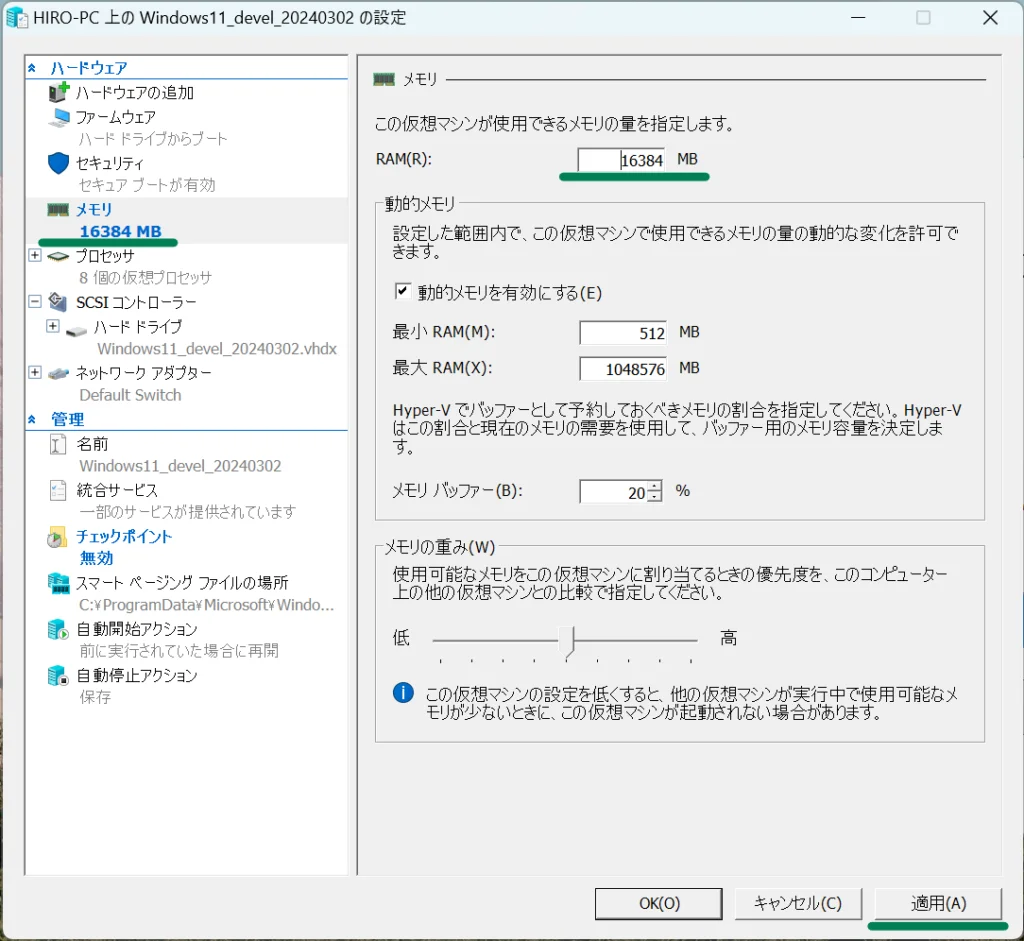Click the Maximum RAM (最大 RAM) input field

622,368
